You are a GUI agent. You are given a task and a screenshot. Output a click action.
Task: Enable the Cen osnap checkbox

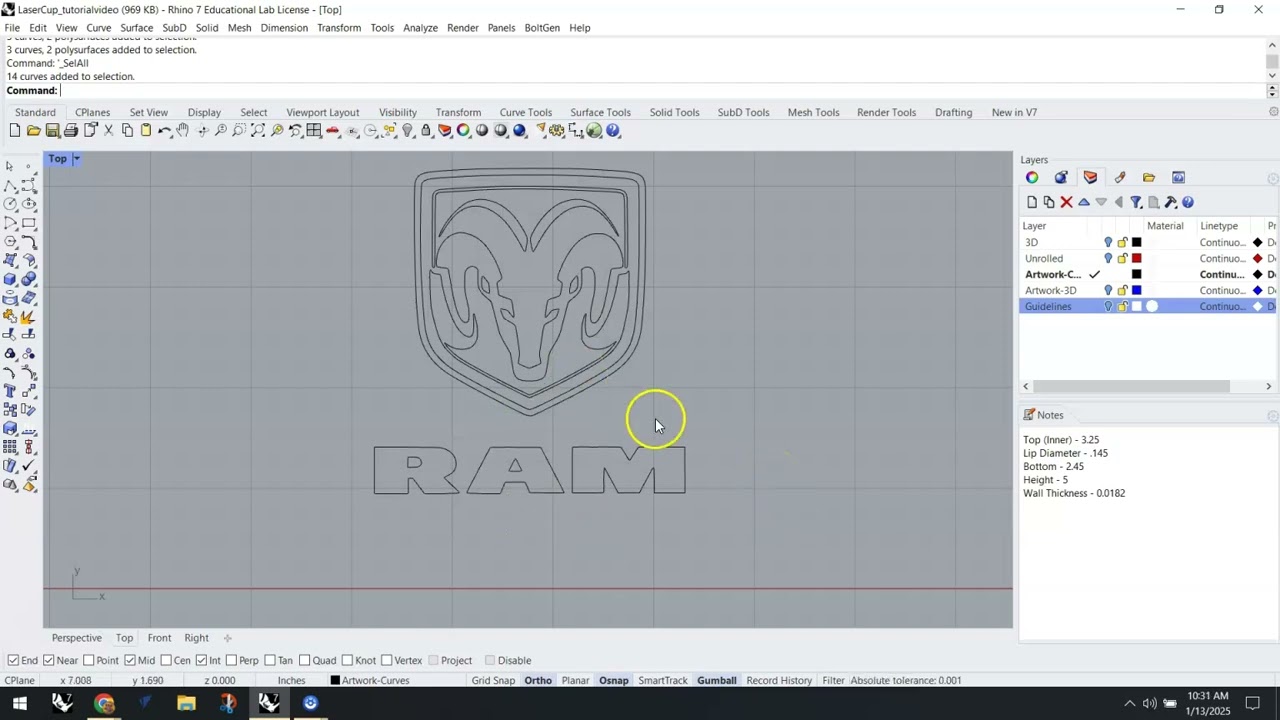(165, 660)
